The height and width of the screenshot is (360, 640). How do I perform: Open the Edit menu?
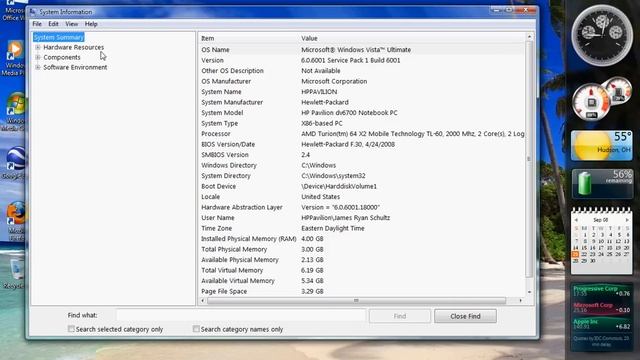(x=53, y=24)
